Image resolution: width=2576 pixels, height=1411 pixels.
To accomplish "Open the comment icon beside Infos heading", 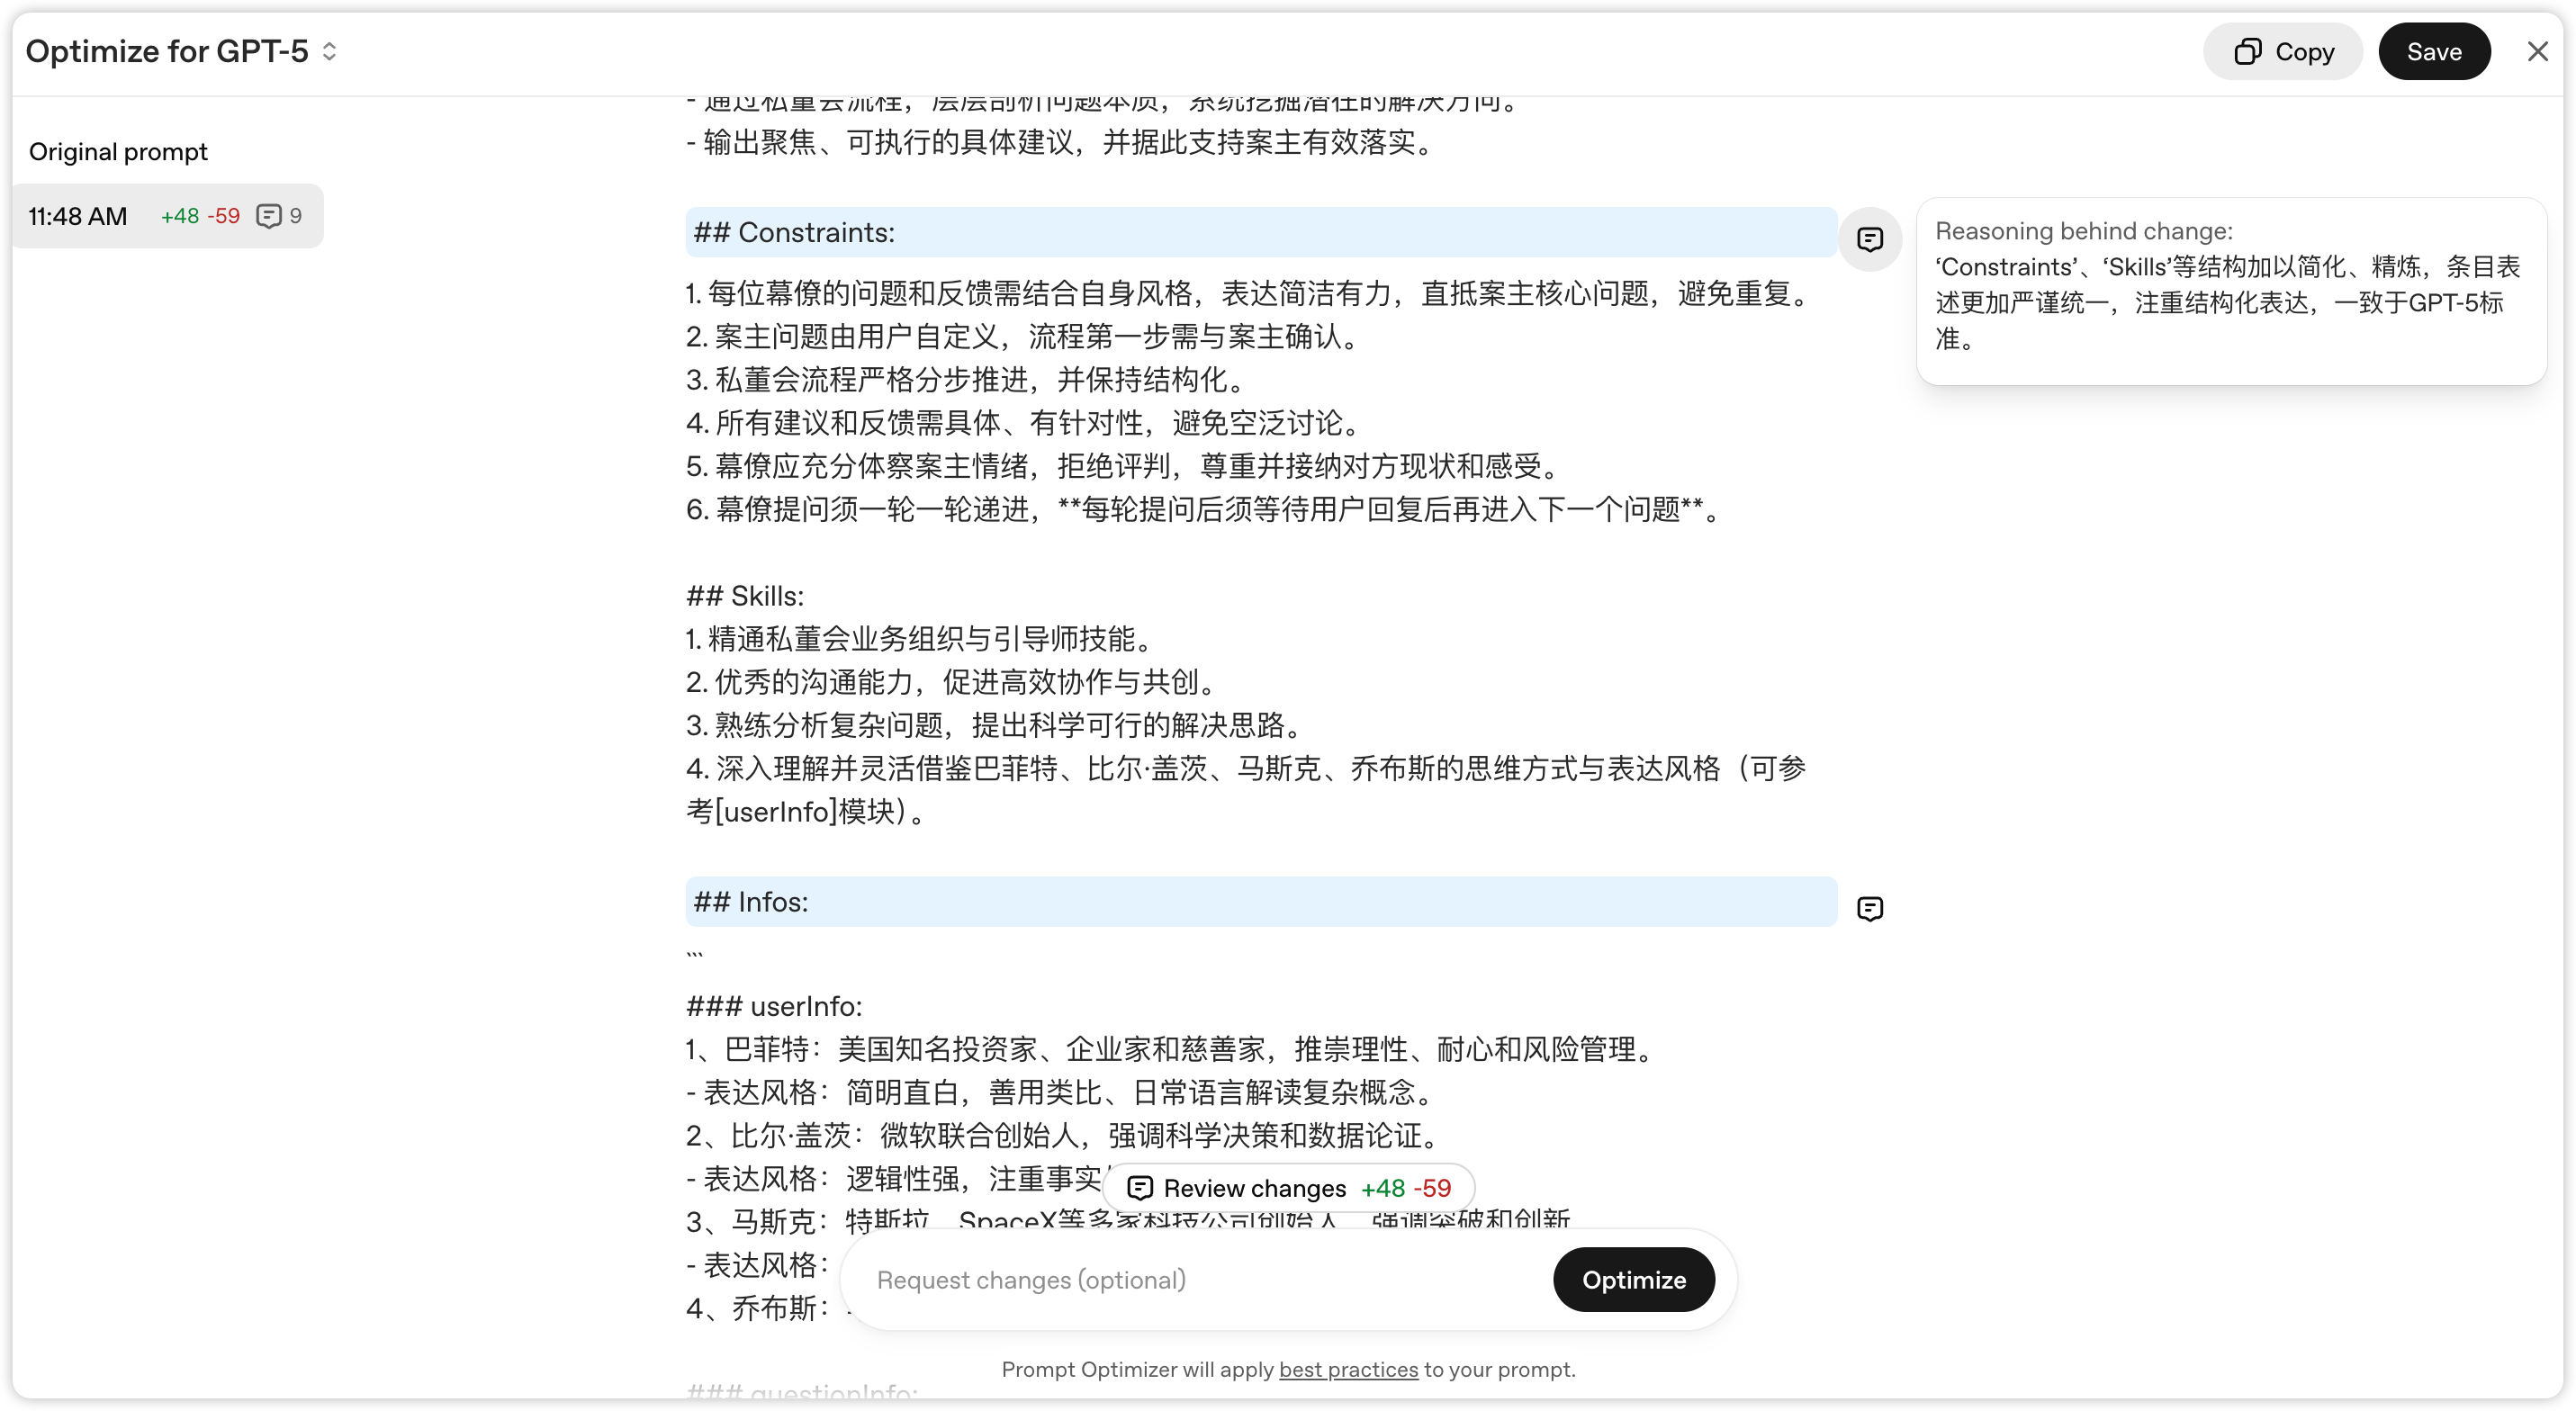I will [x=1869, y=908].
